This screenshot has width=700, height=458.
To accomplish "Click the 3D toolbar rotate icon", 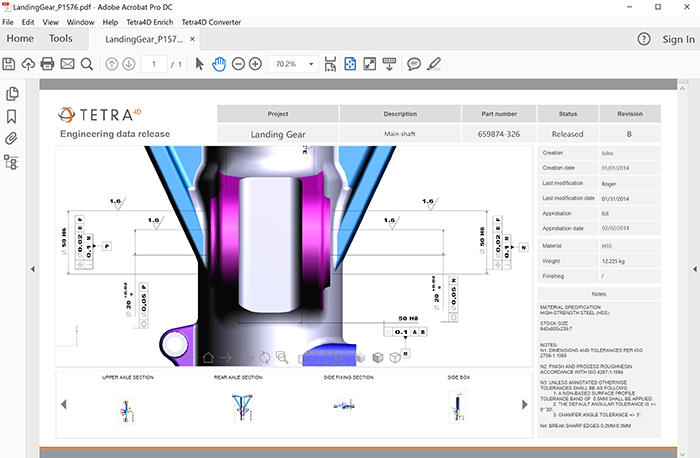I will point(264,357).
